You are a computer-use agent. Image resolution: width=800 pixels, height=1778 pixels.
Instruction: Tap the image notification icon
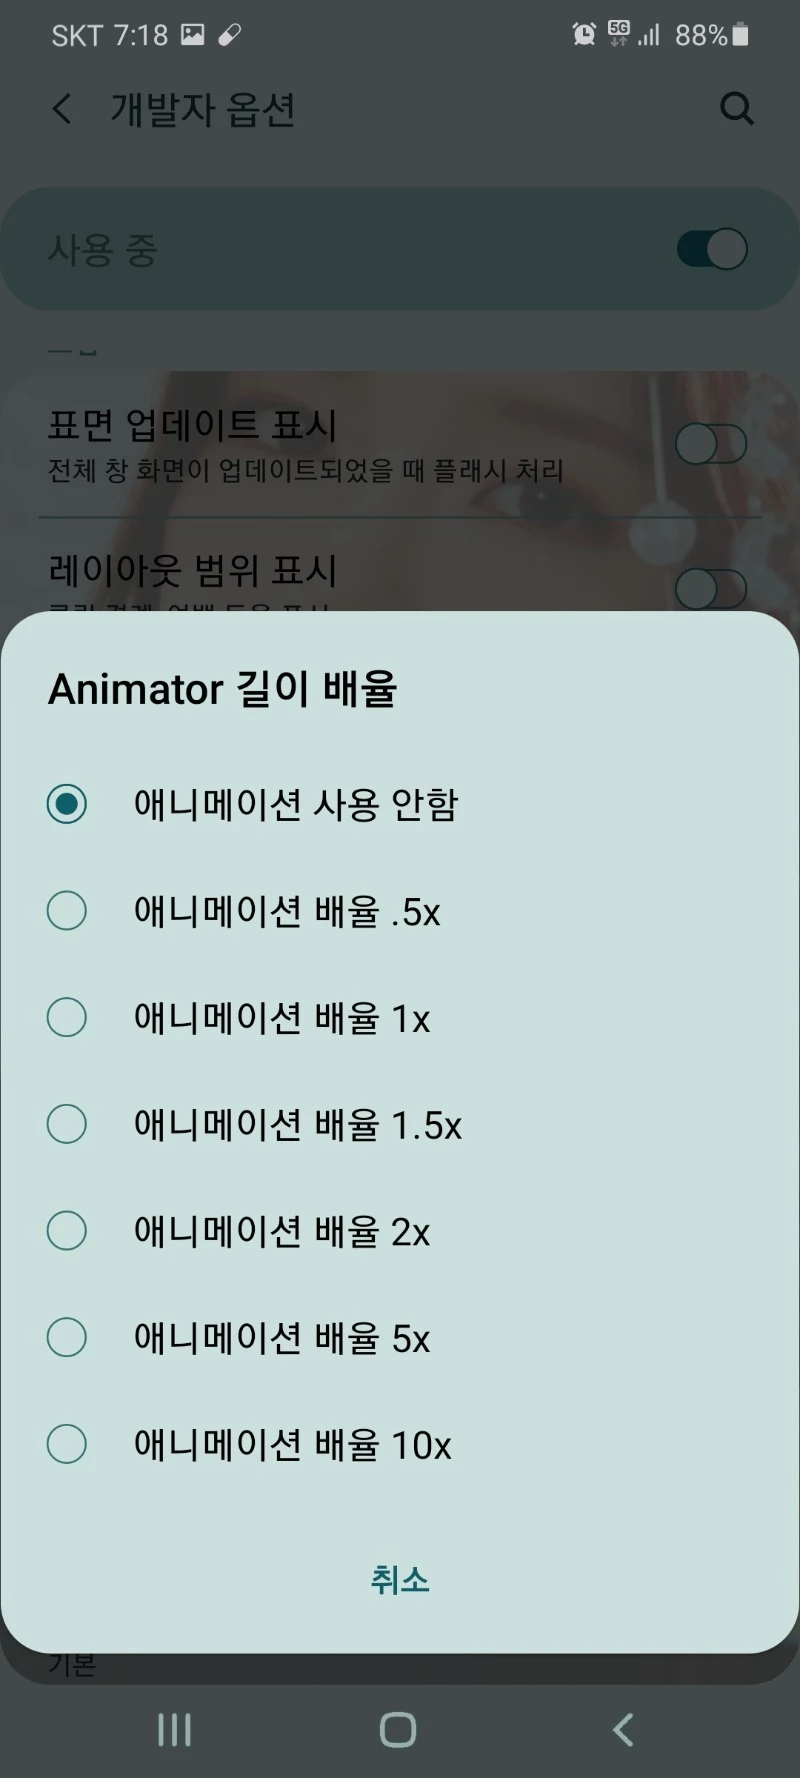pyautogui.click(x=193, y=35)
